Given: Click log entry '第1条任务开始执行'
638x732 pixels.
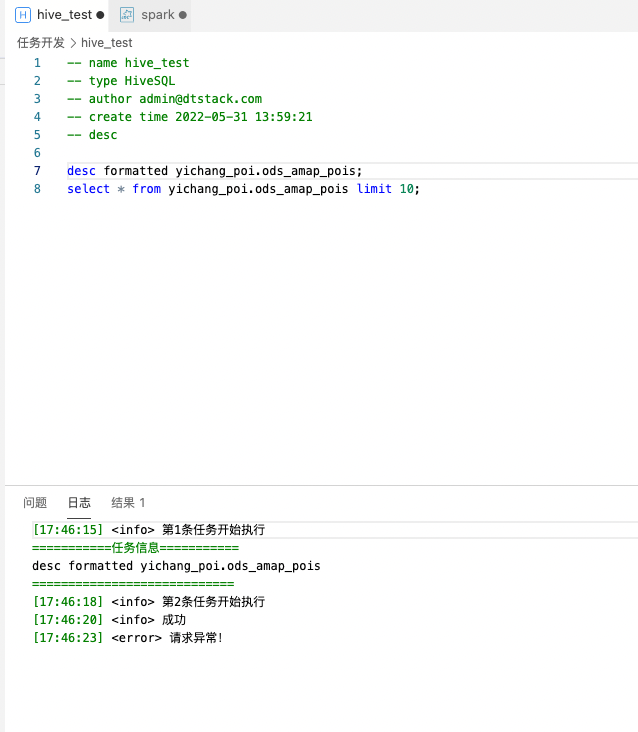Looking at the screenshot, I should click(x=148, y=530).
